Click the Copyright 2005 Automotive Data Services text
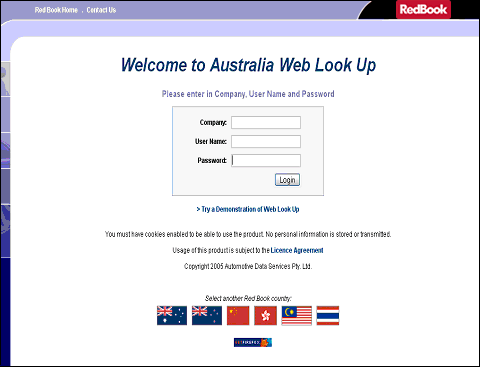The width and height of the screenshot is (480, 367). pos(248,266)
